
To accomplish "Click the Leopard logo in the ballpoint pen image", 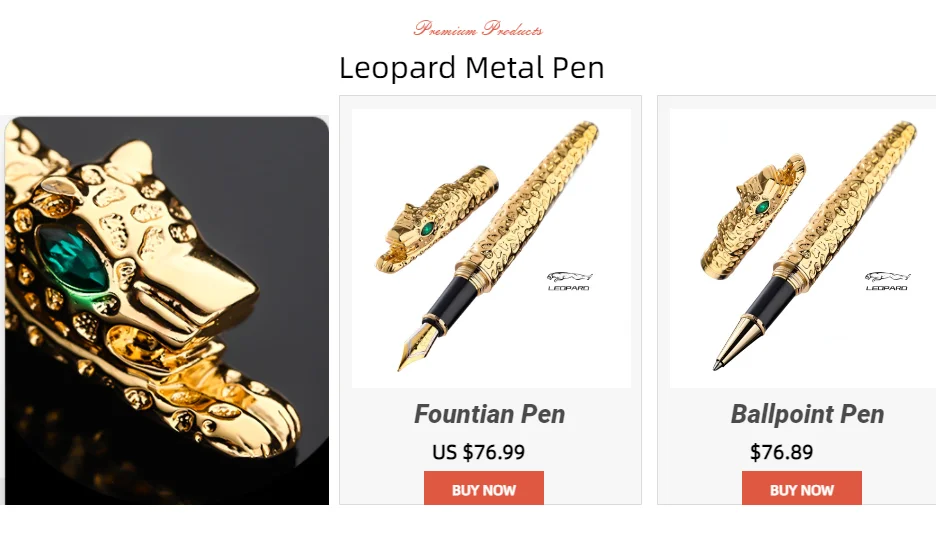I will [887, 281].
